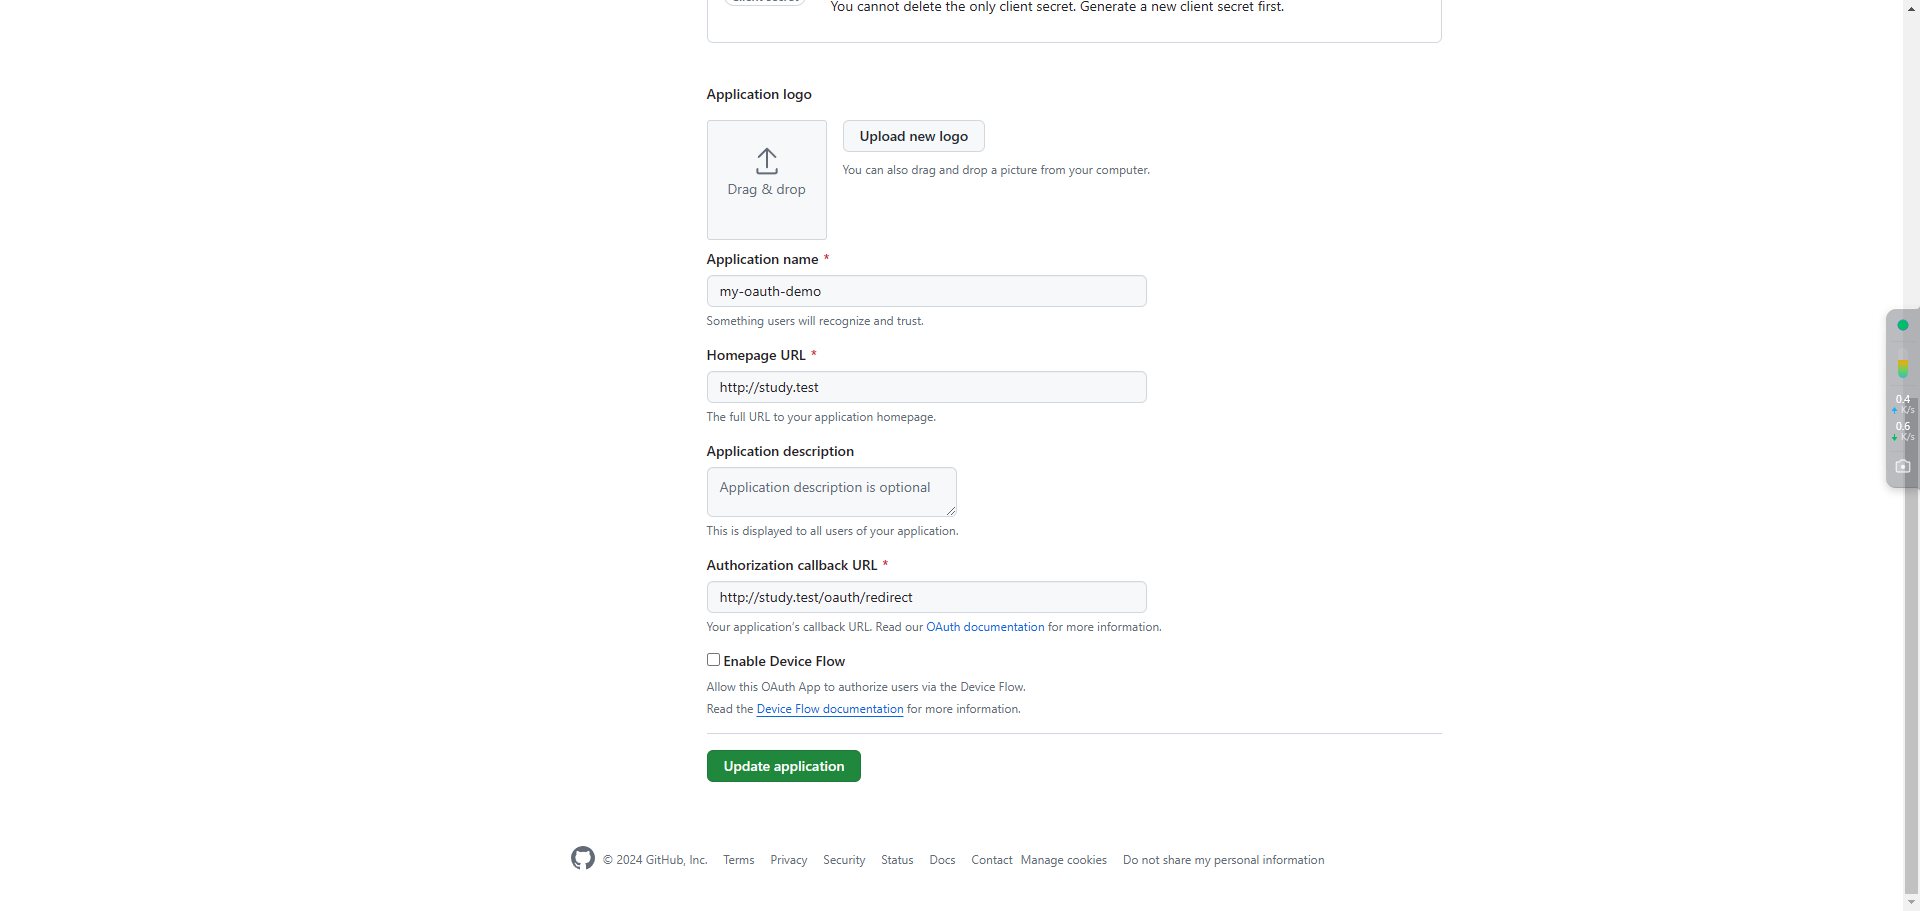The width and height of the screenshot is (1920, 911).
Task: Open the Privacy page from the footer
Action: (788, 859)
